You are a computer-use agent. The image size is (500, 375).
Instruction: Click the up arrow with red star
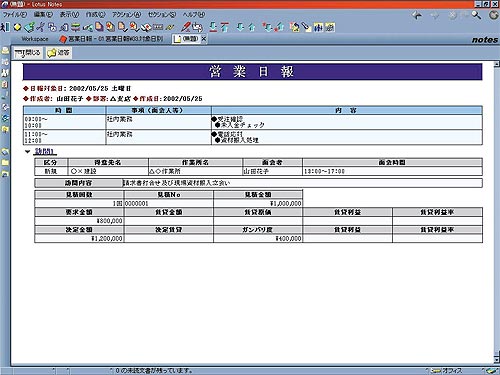tap(279, 27)
